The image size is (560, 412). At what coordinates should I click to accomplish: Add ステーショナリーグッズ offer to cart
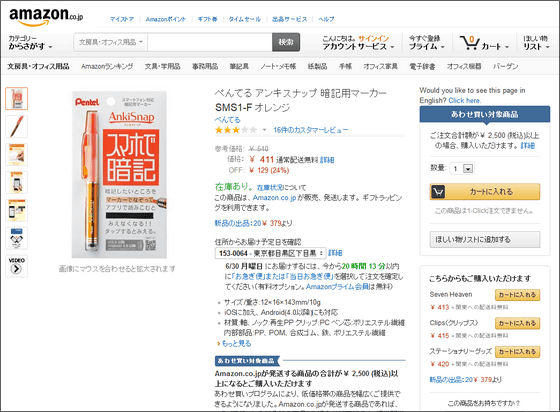click(517, 352)
